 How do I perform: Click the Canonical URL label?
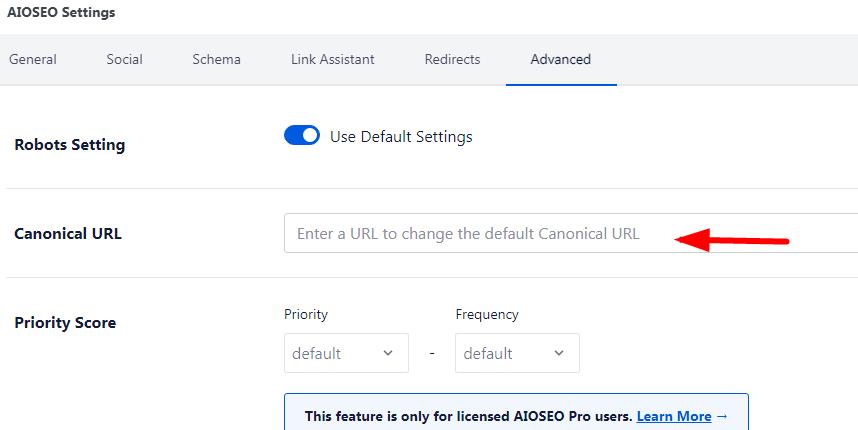tap(68, 234)
